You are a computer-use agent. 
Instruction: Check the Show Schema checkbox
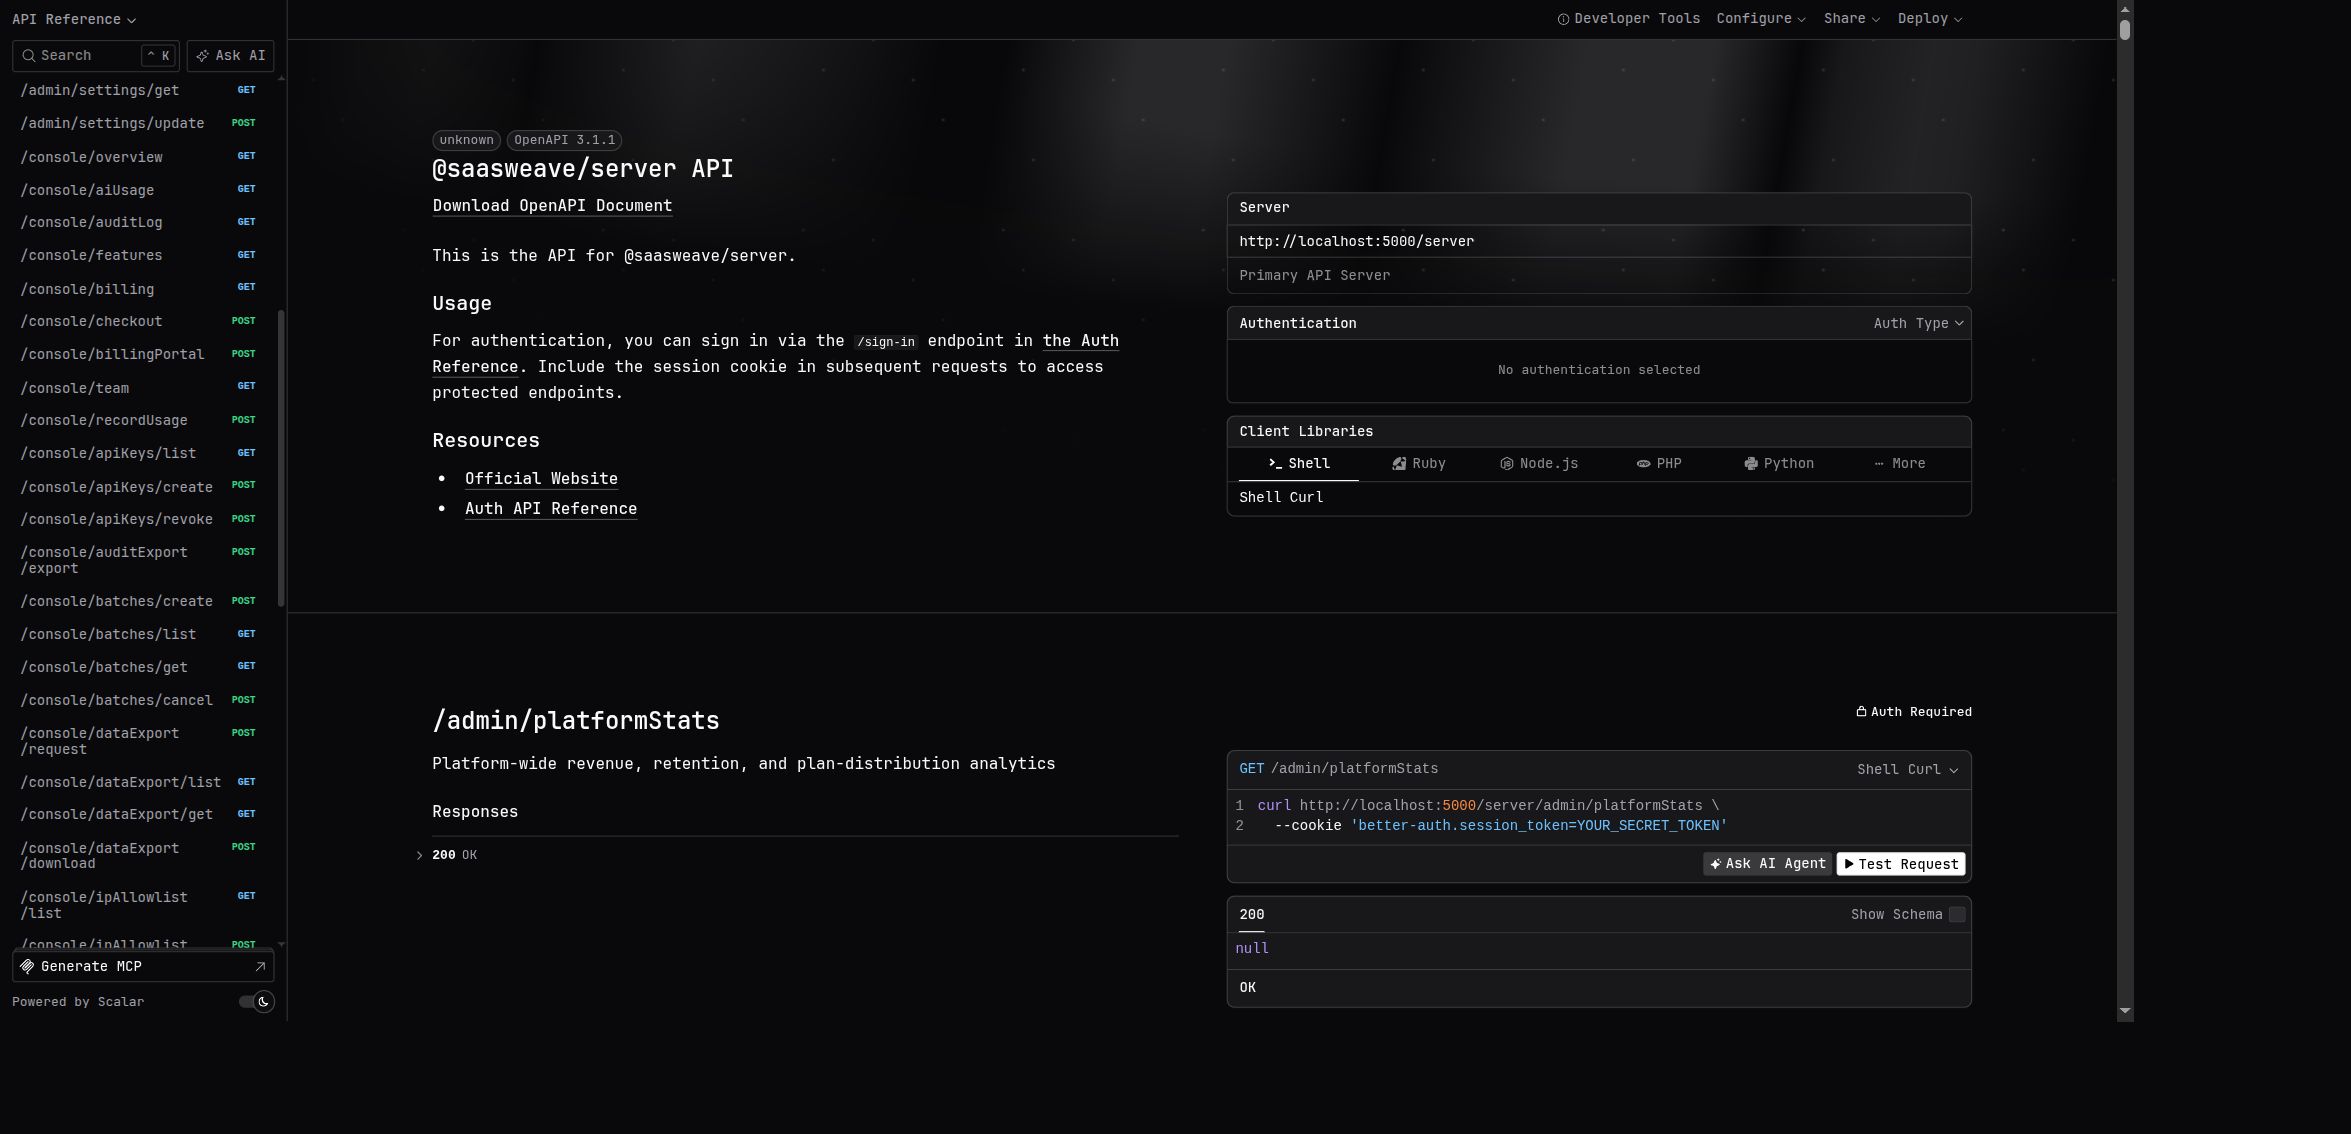point(1957,915)
